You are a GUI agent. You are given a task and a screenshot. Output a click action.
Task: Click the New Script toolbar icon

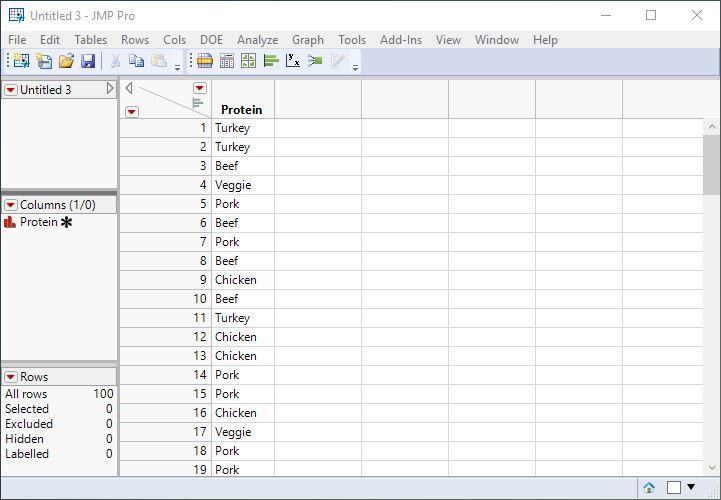(x=44, y=61)
